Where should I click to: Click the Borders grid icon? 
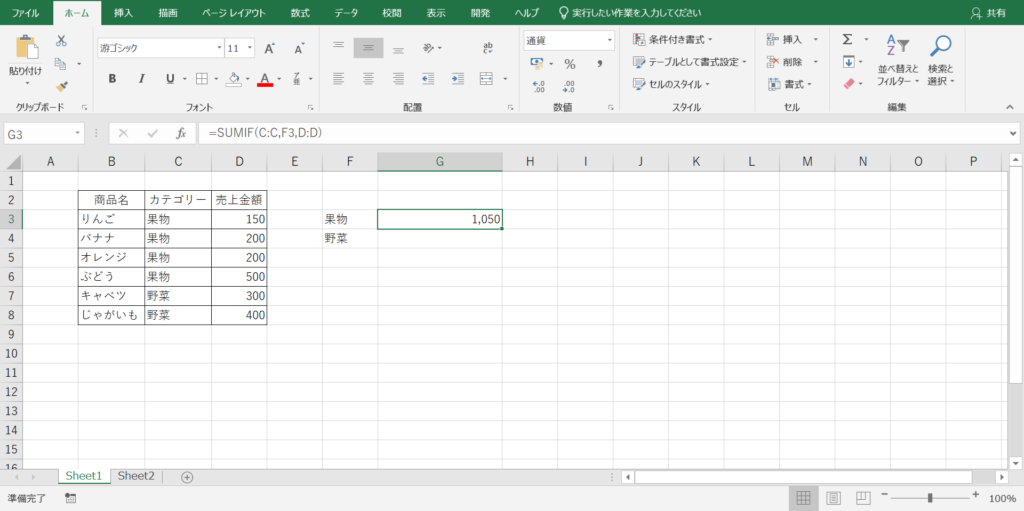pos(202,78)
